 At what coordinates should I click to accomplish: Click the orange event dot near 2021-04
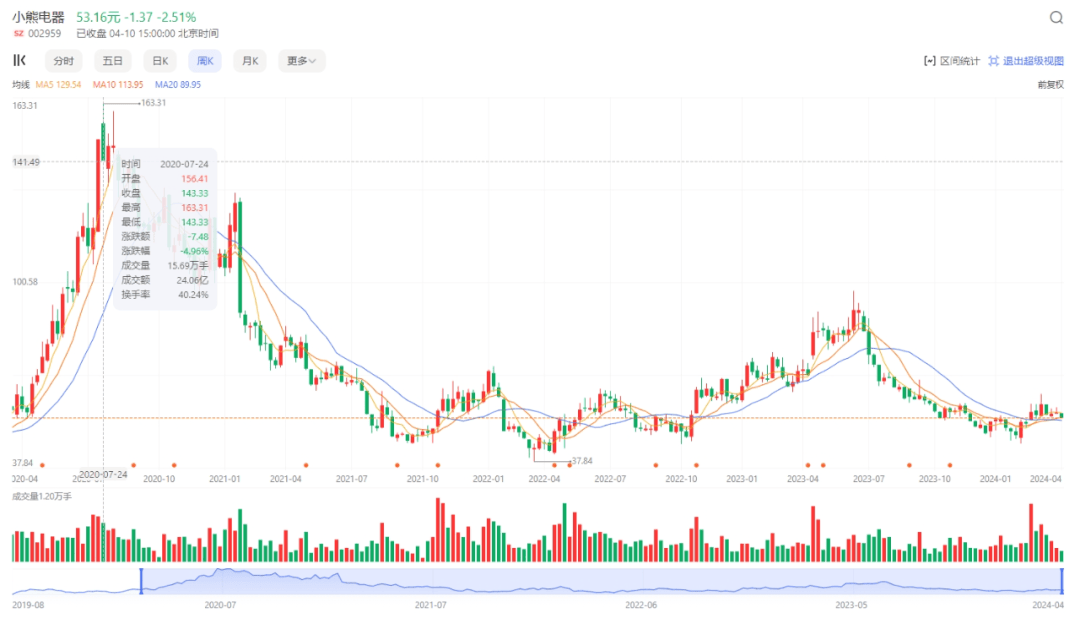coord(306,464)
